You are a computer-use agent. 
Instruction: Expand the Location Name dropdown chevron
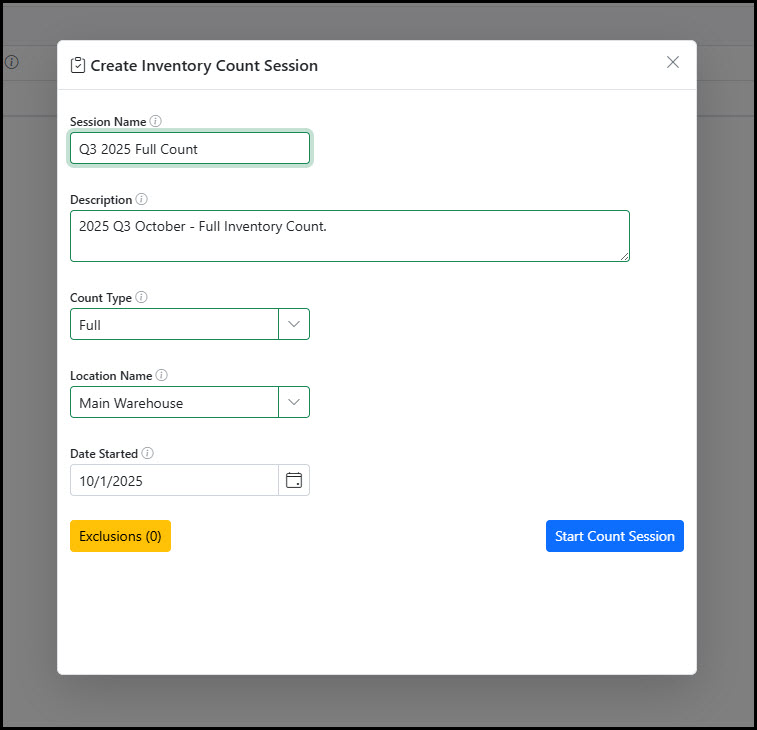coord(294,402)
